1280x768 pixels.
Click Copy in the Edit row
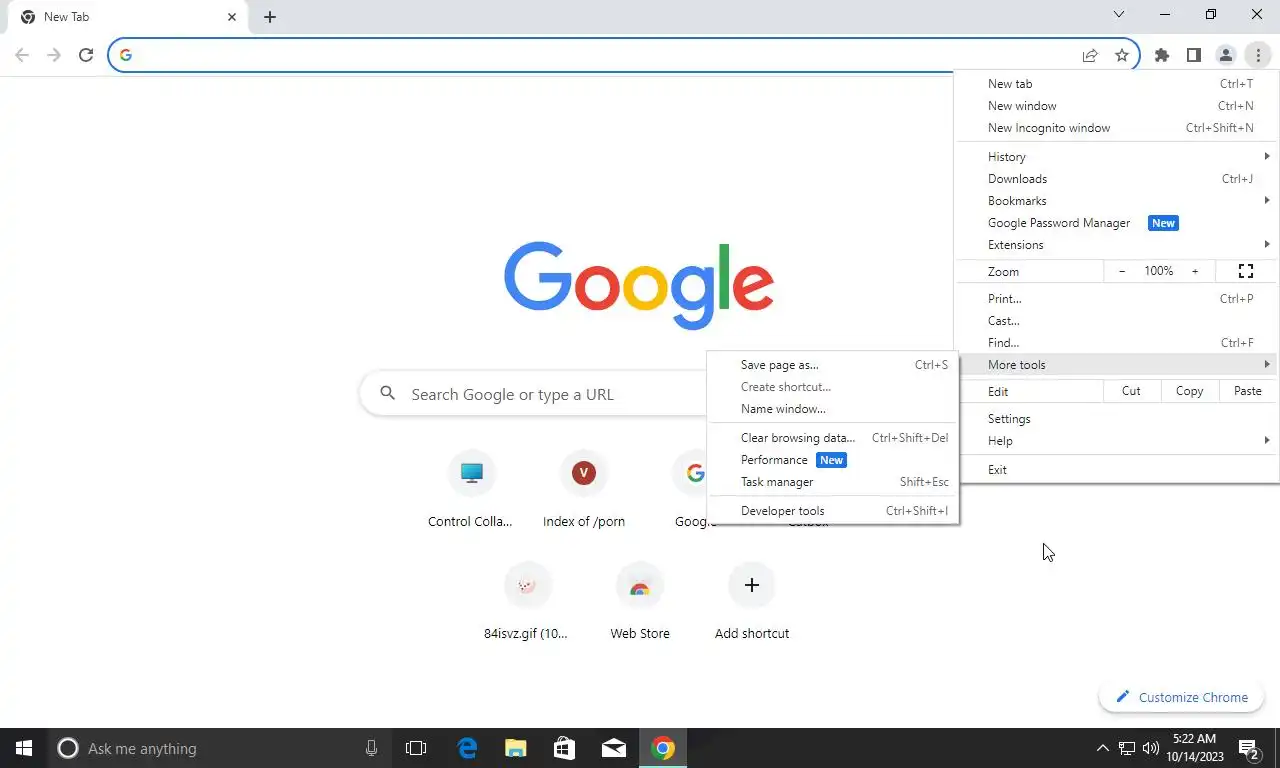(1189, 392)
